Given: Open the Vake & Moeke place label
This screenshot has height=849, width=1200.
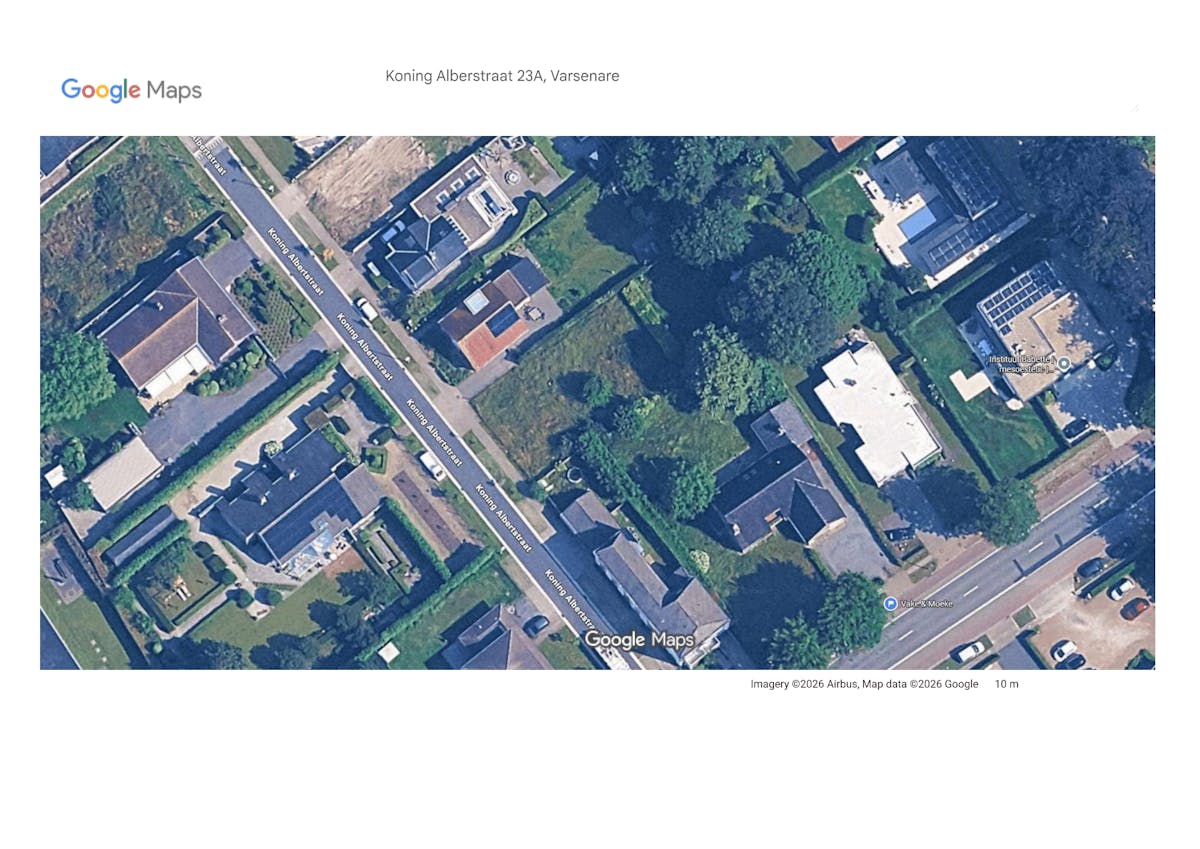Looking at the screenshot, I should tap(927, 604).
